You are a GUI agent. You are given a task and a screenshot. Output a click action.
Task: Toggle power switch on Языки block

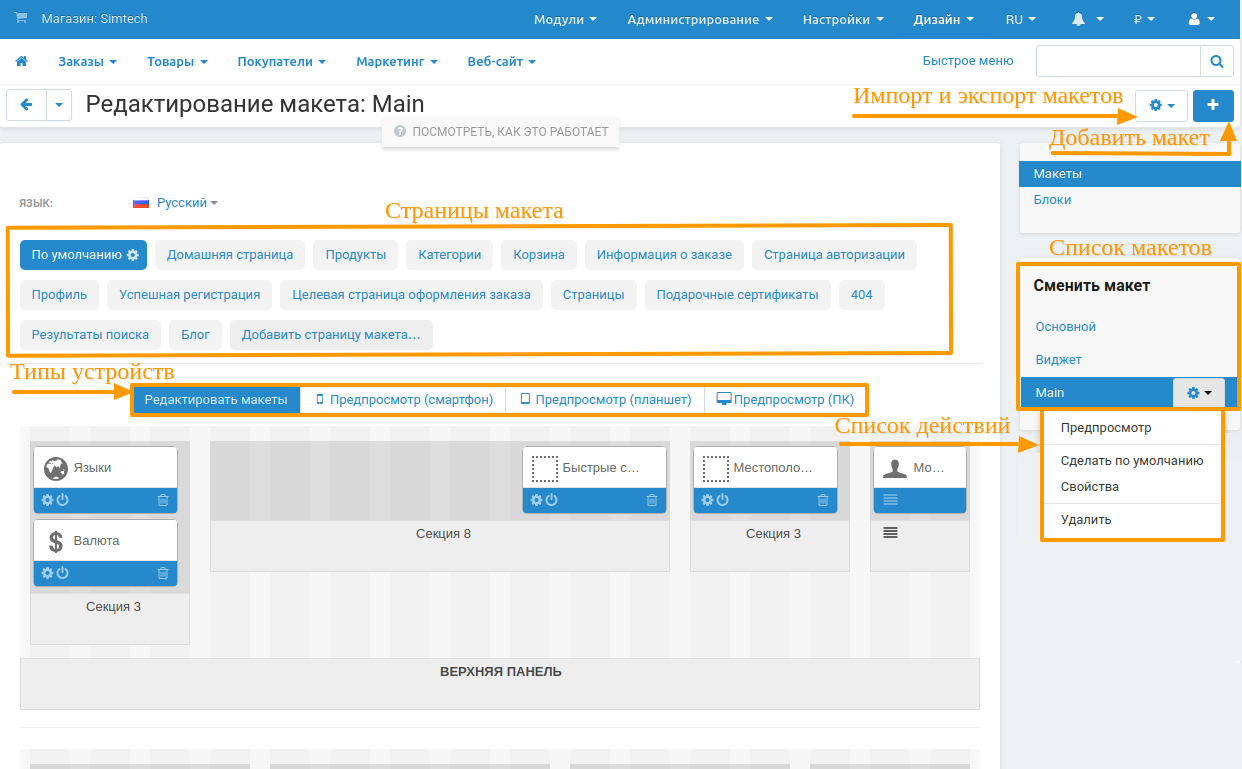tap(62, 500)
